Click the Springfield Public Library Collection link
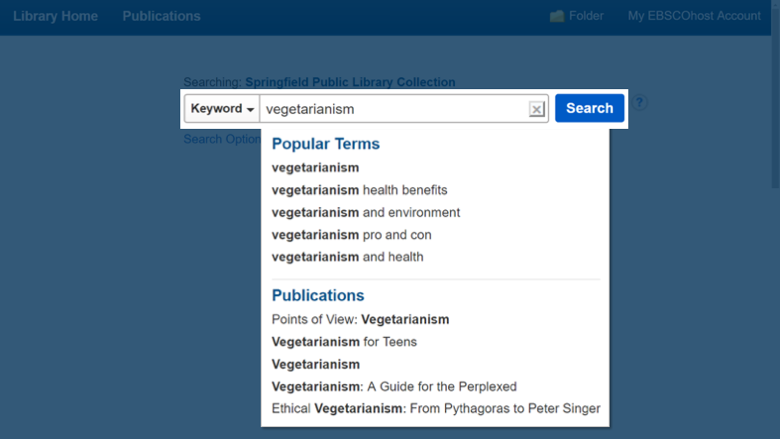 coord(350,82)
